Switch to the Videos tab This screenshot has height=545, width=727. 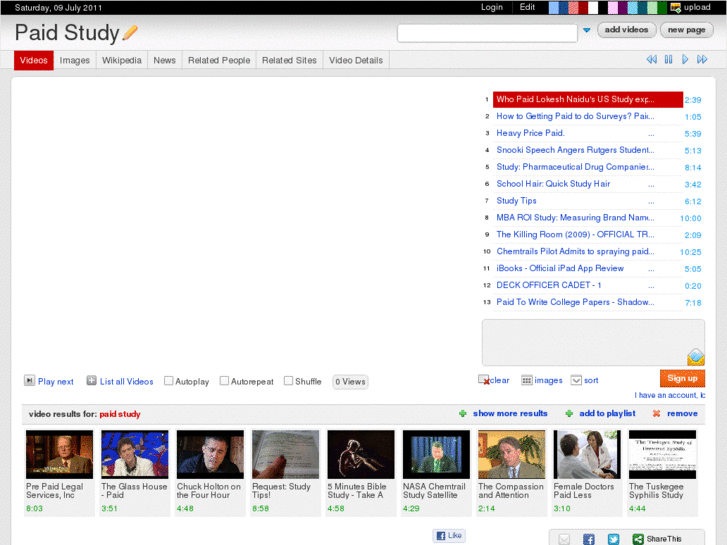(33, 60)
